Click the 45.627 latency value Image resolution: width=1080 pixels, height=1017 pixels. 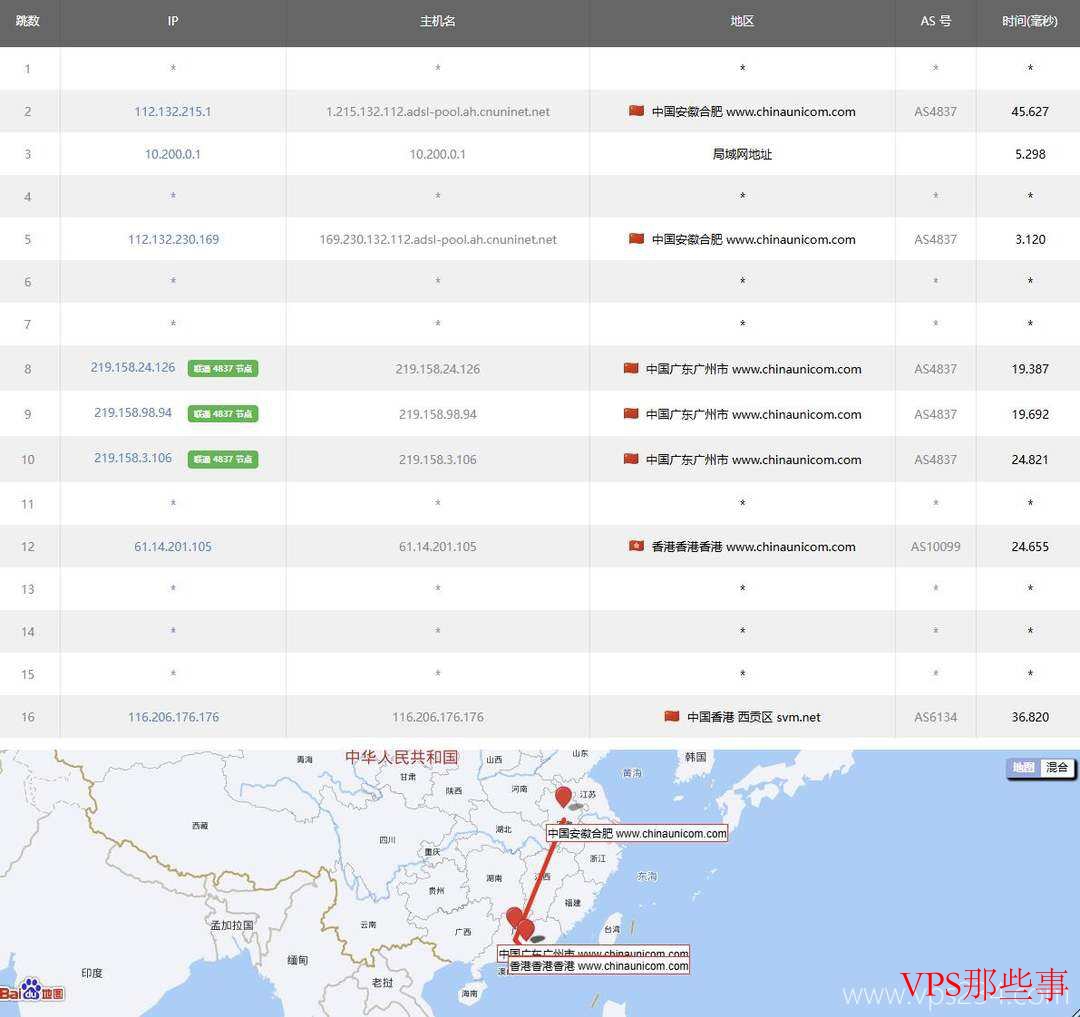click(x=1030, y=112)
